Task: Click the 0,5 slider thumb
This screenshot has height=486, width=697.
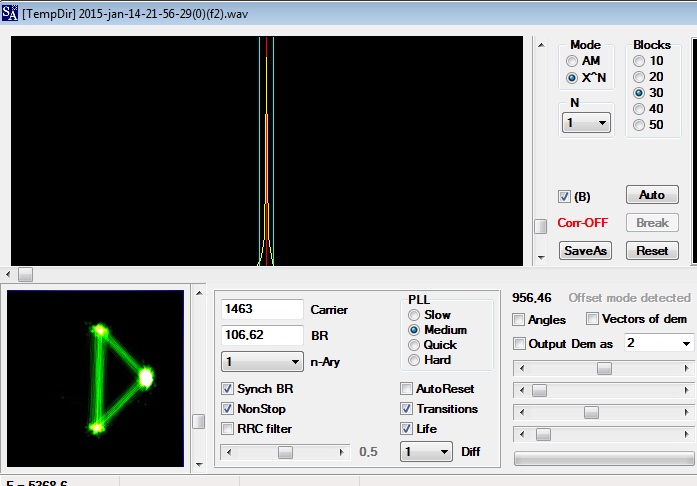Action: (x=285, y=452)
